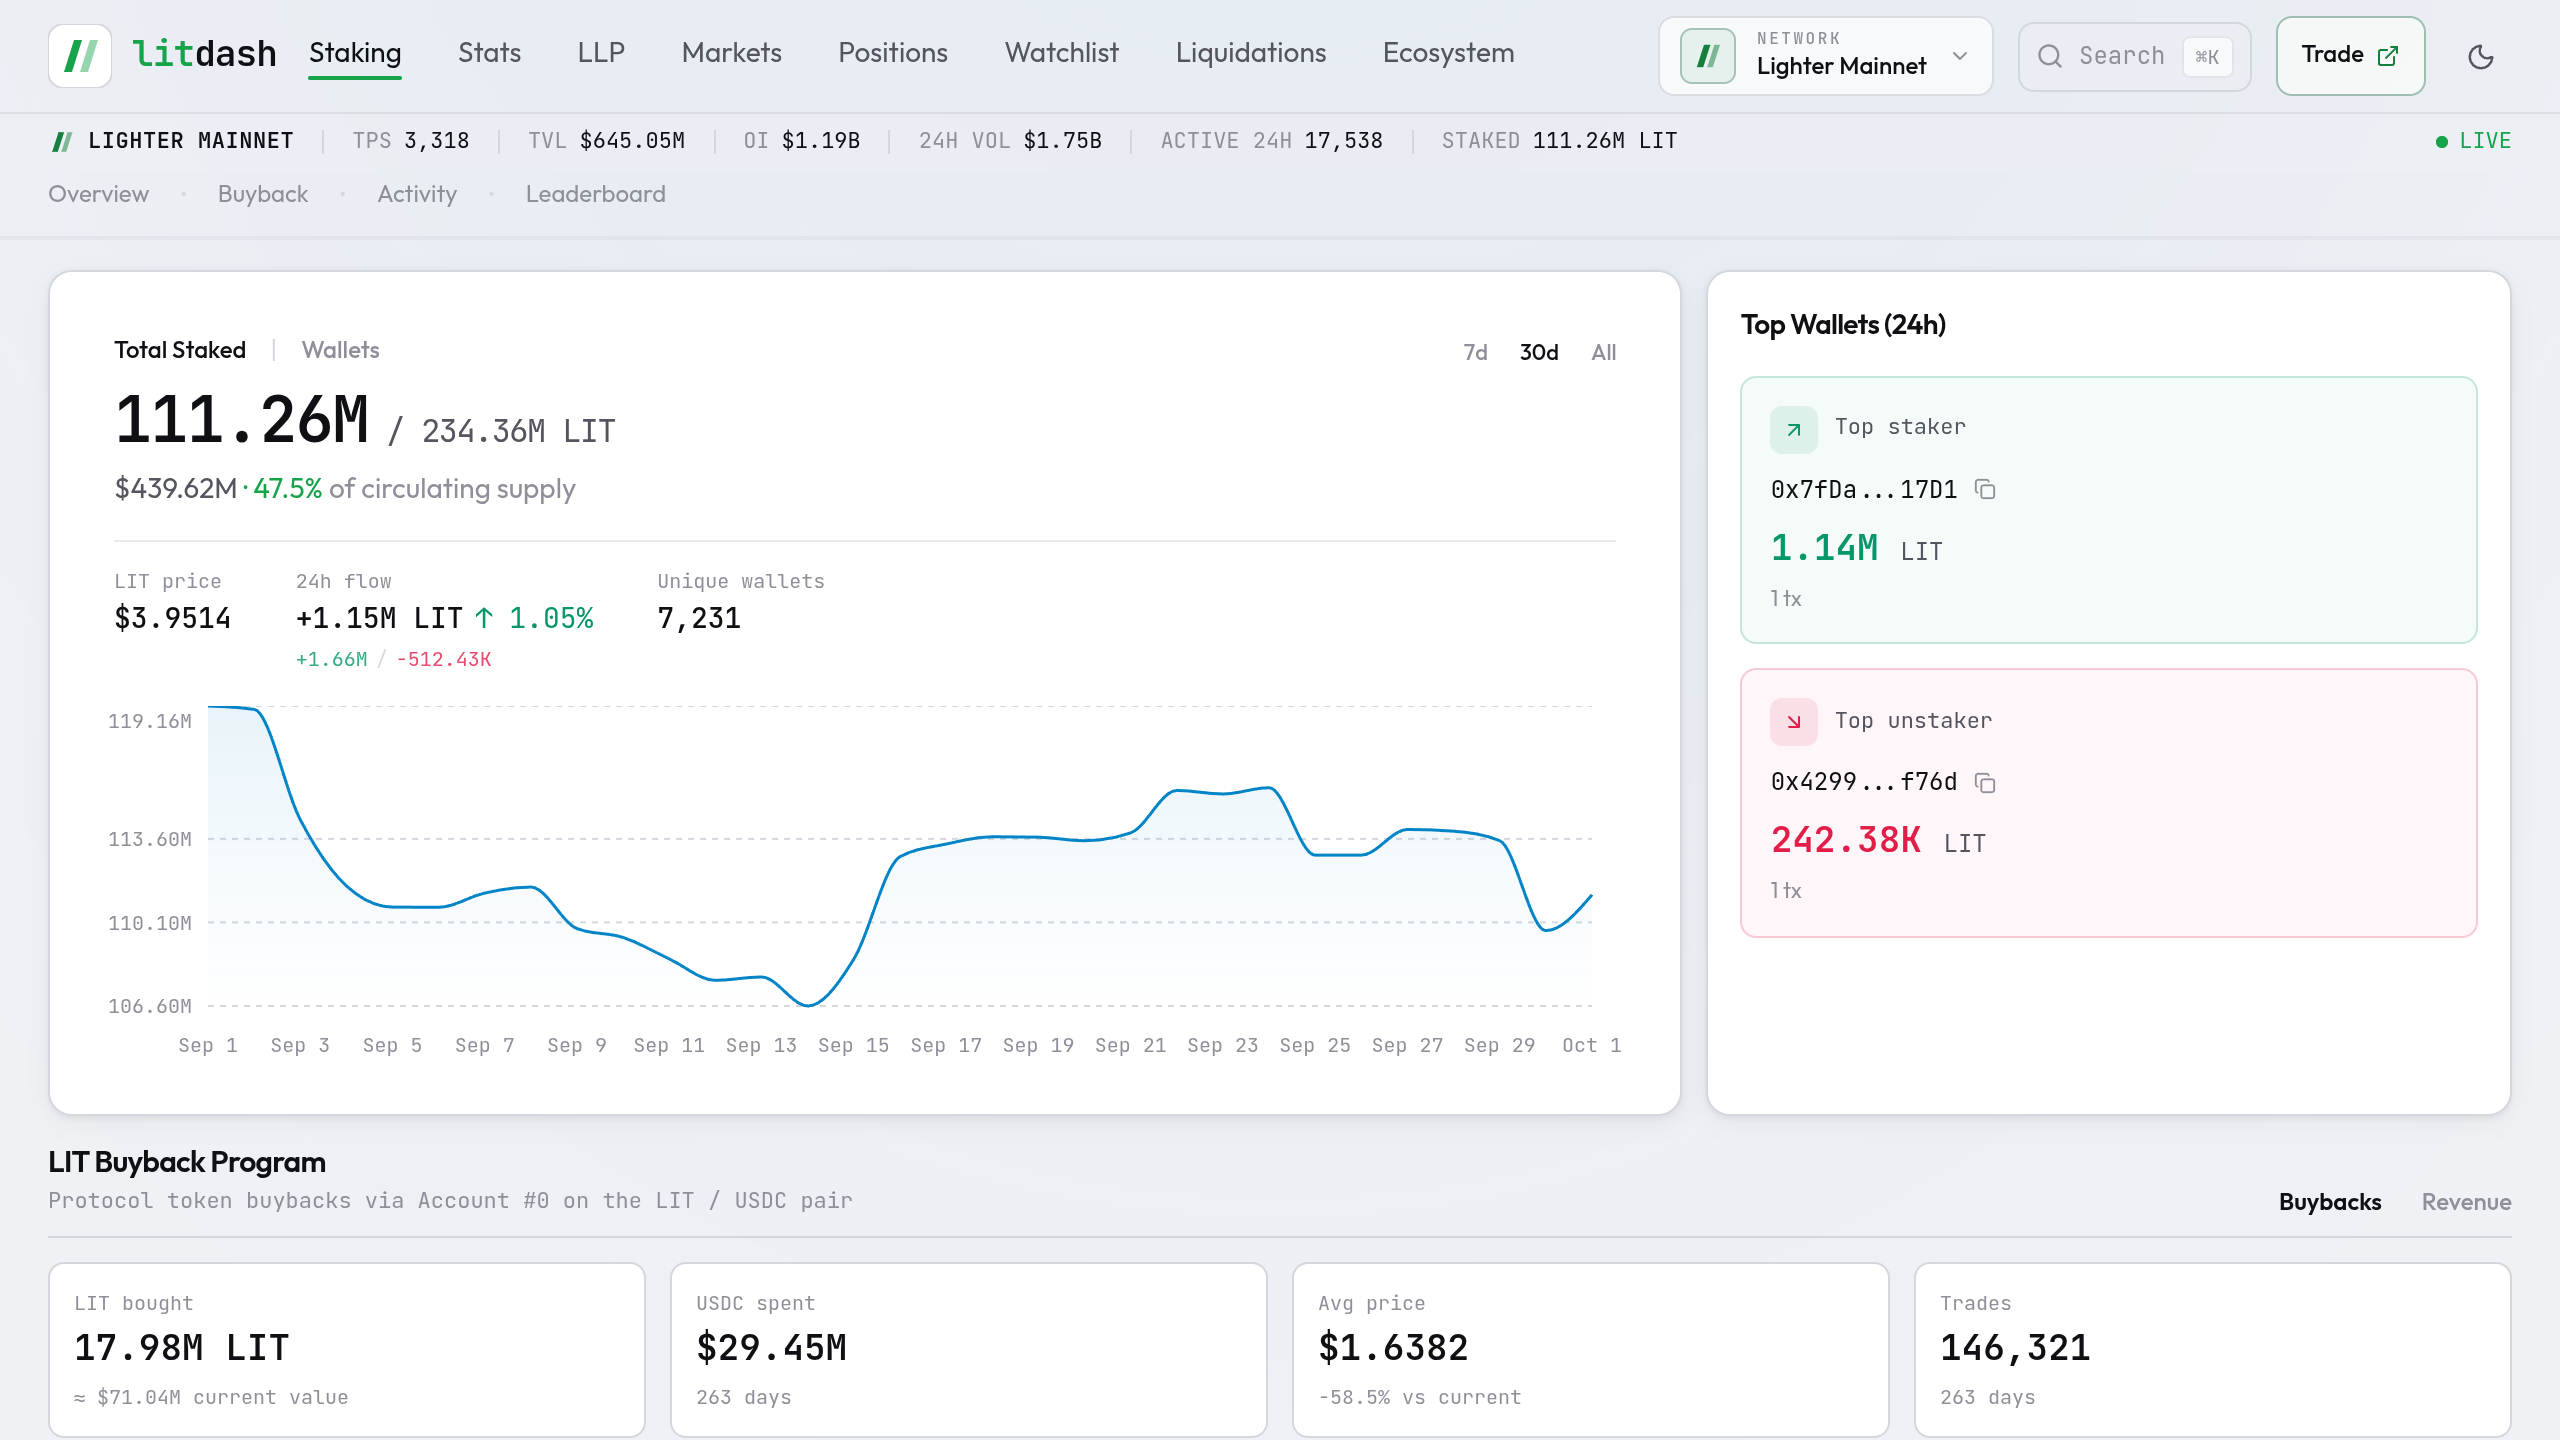The image size is (2560, 1440).
Task: Click the ⌘K search shortcut badge
Action: [x=2207, y=57]
